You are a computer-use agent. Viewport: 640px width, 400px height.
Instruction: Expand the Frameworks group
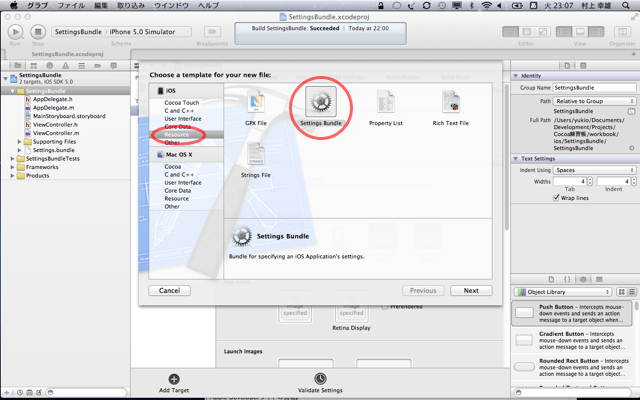[x=13, y=167]
